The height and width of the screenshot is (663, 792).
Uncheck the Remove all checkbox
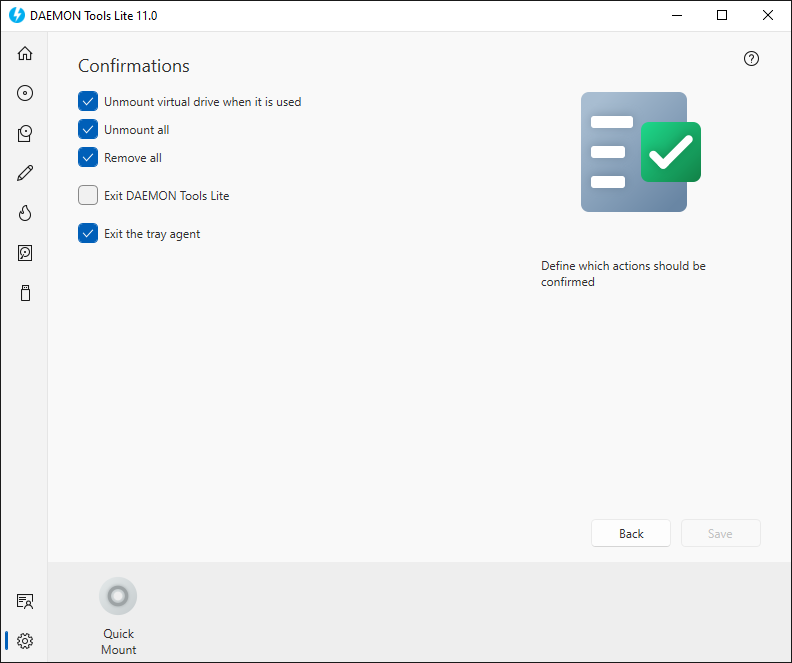[x=88, y=157]
